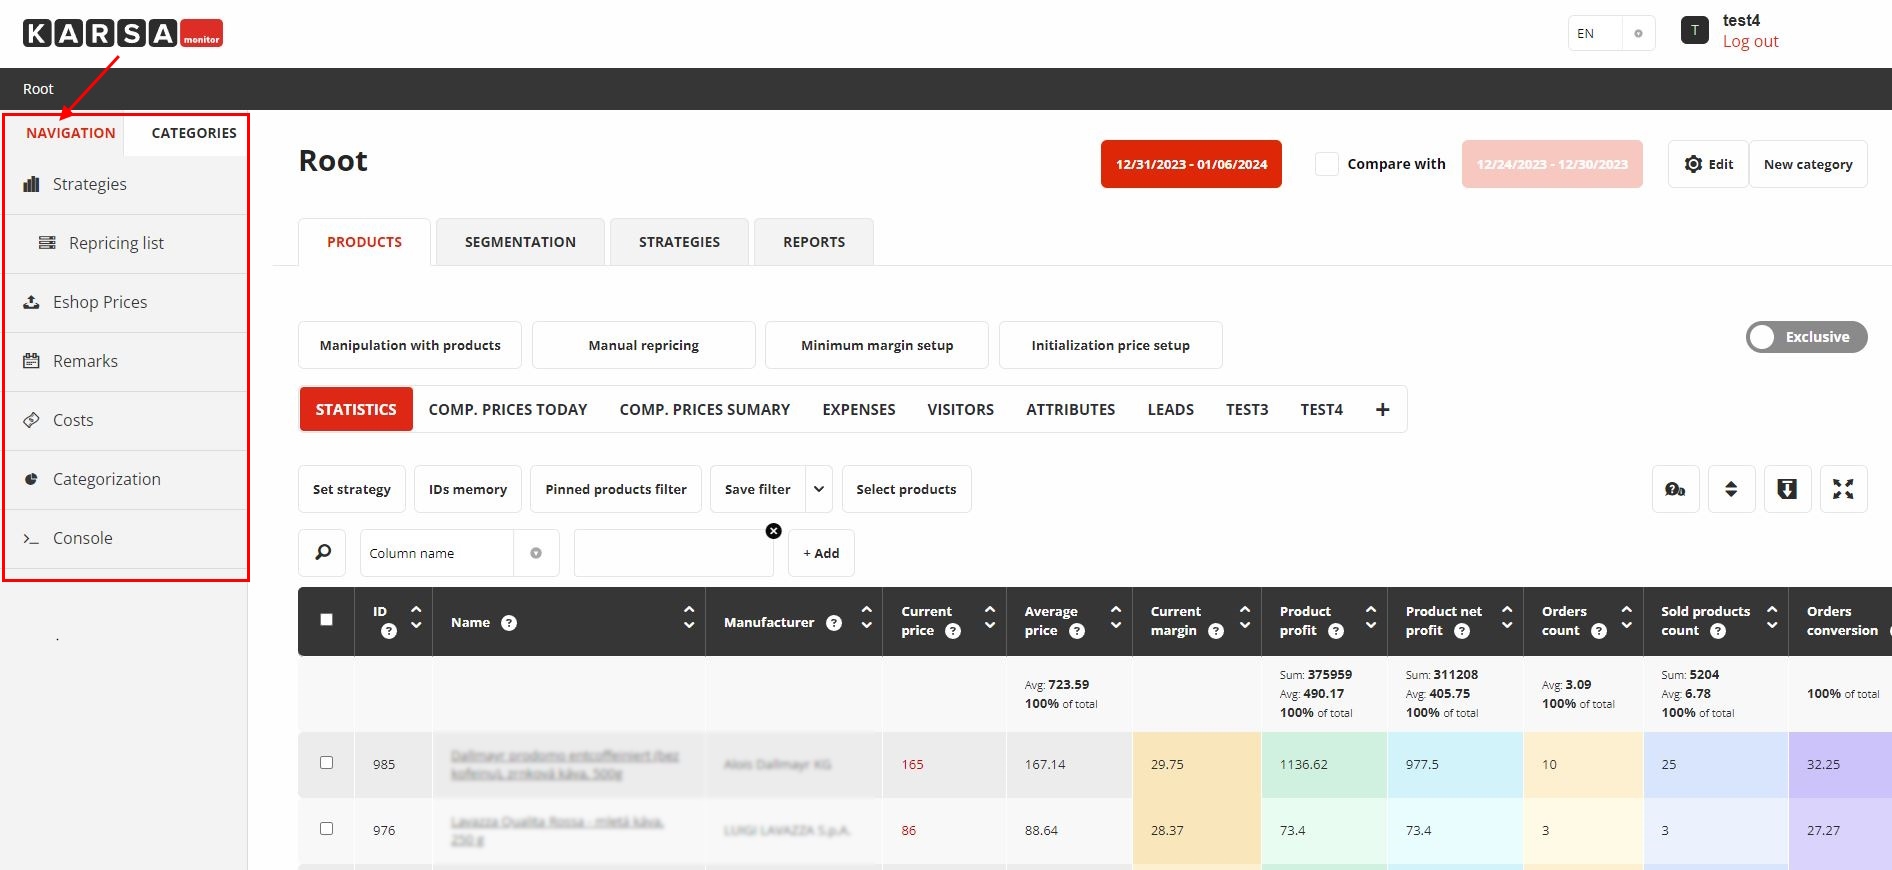The width and height of the screenshot is (1892, 870).
Task: Click the New category button
Action: 1807,164
